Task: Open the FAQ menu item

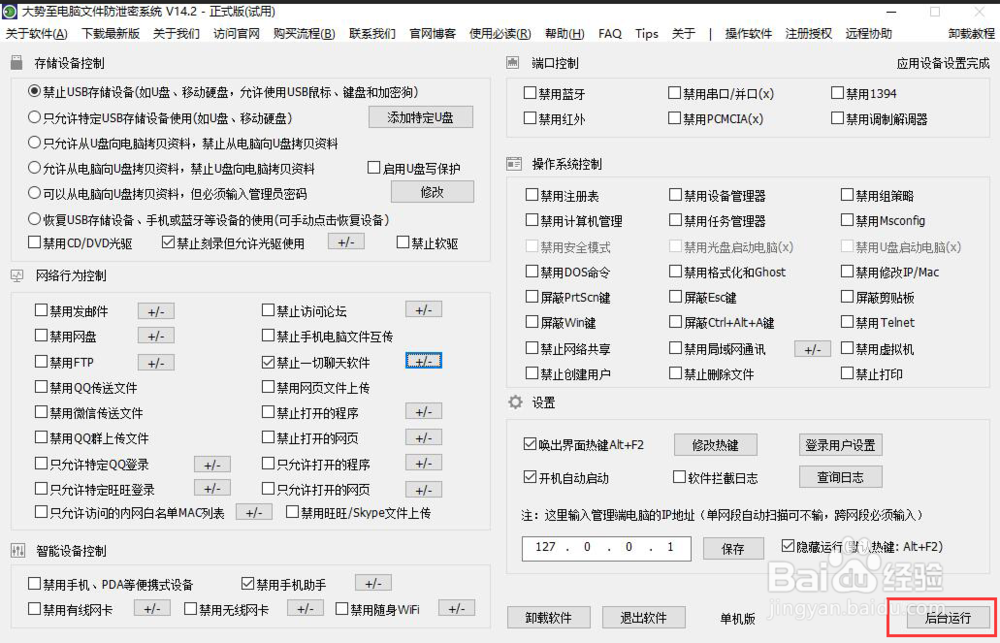Action: pyautogui.click(x=610, y=33)
